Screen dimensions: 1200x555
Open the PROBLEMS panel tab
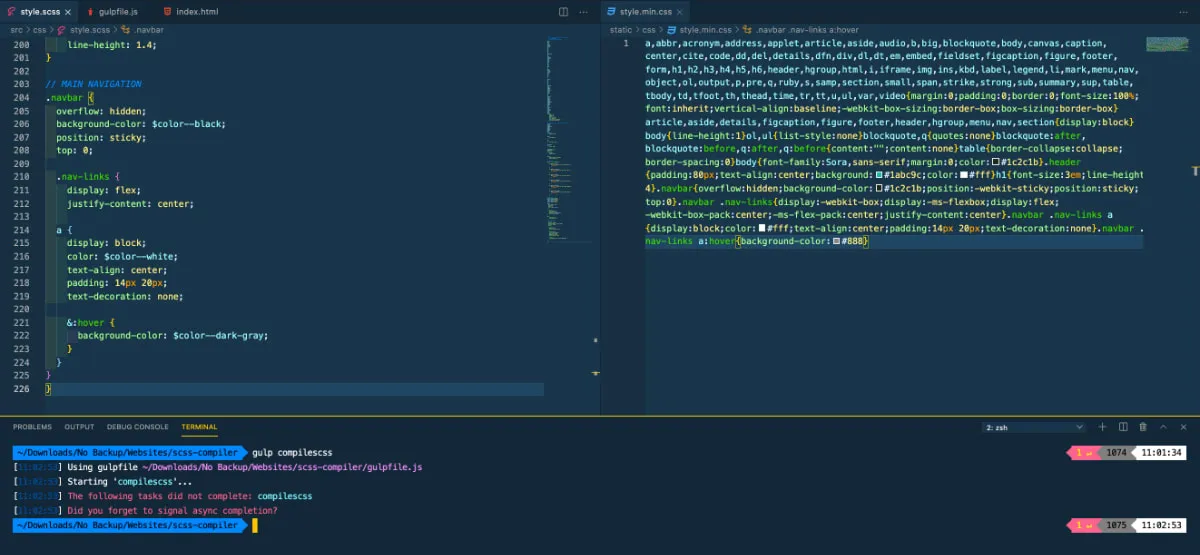click(x=32, y=427)
